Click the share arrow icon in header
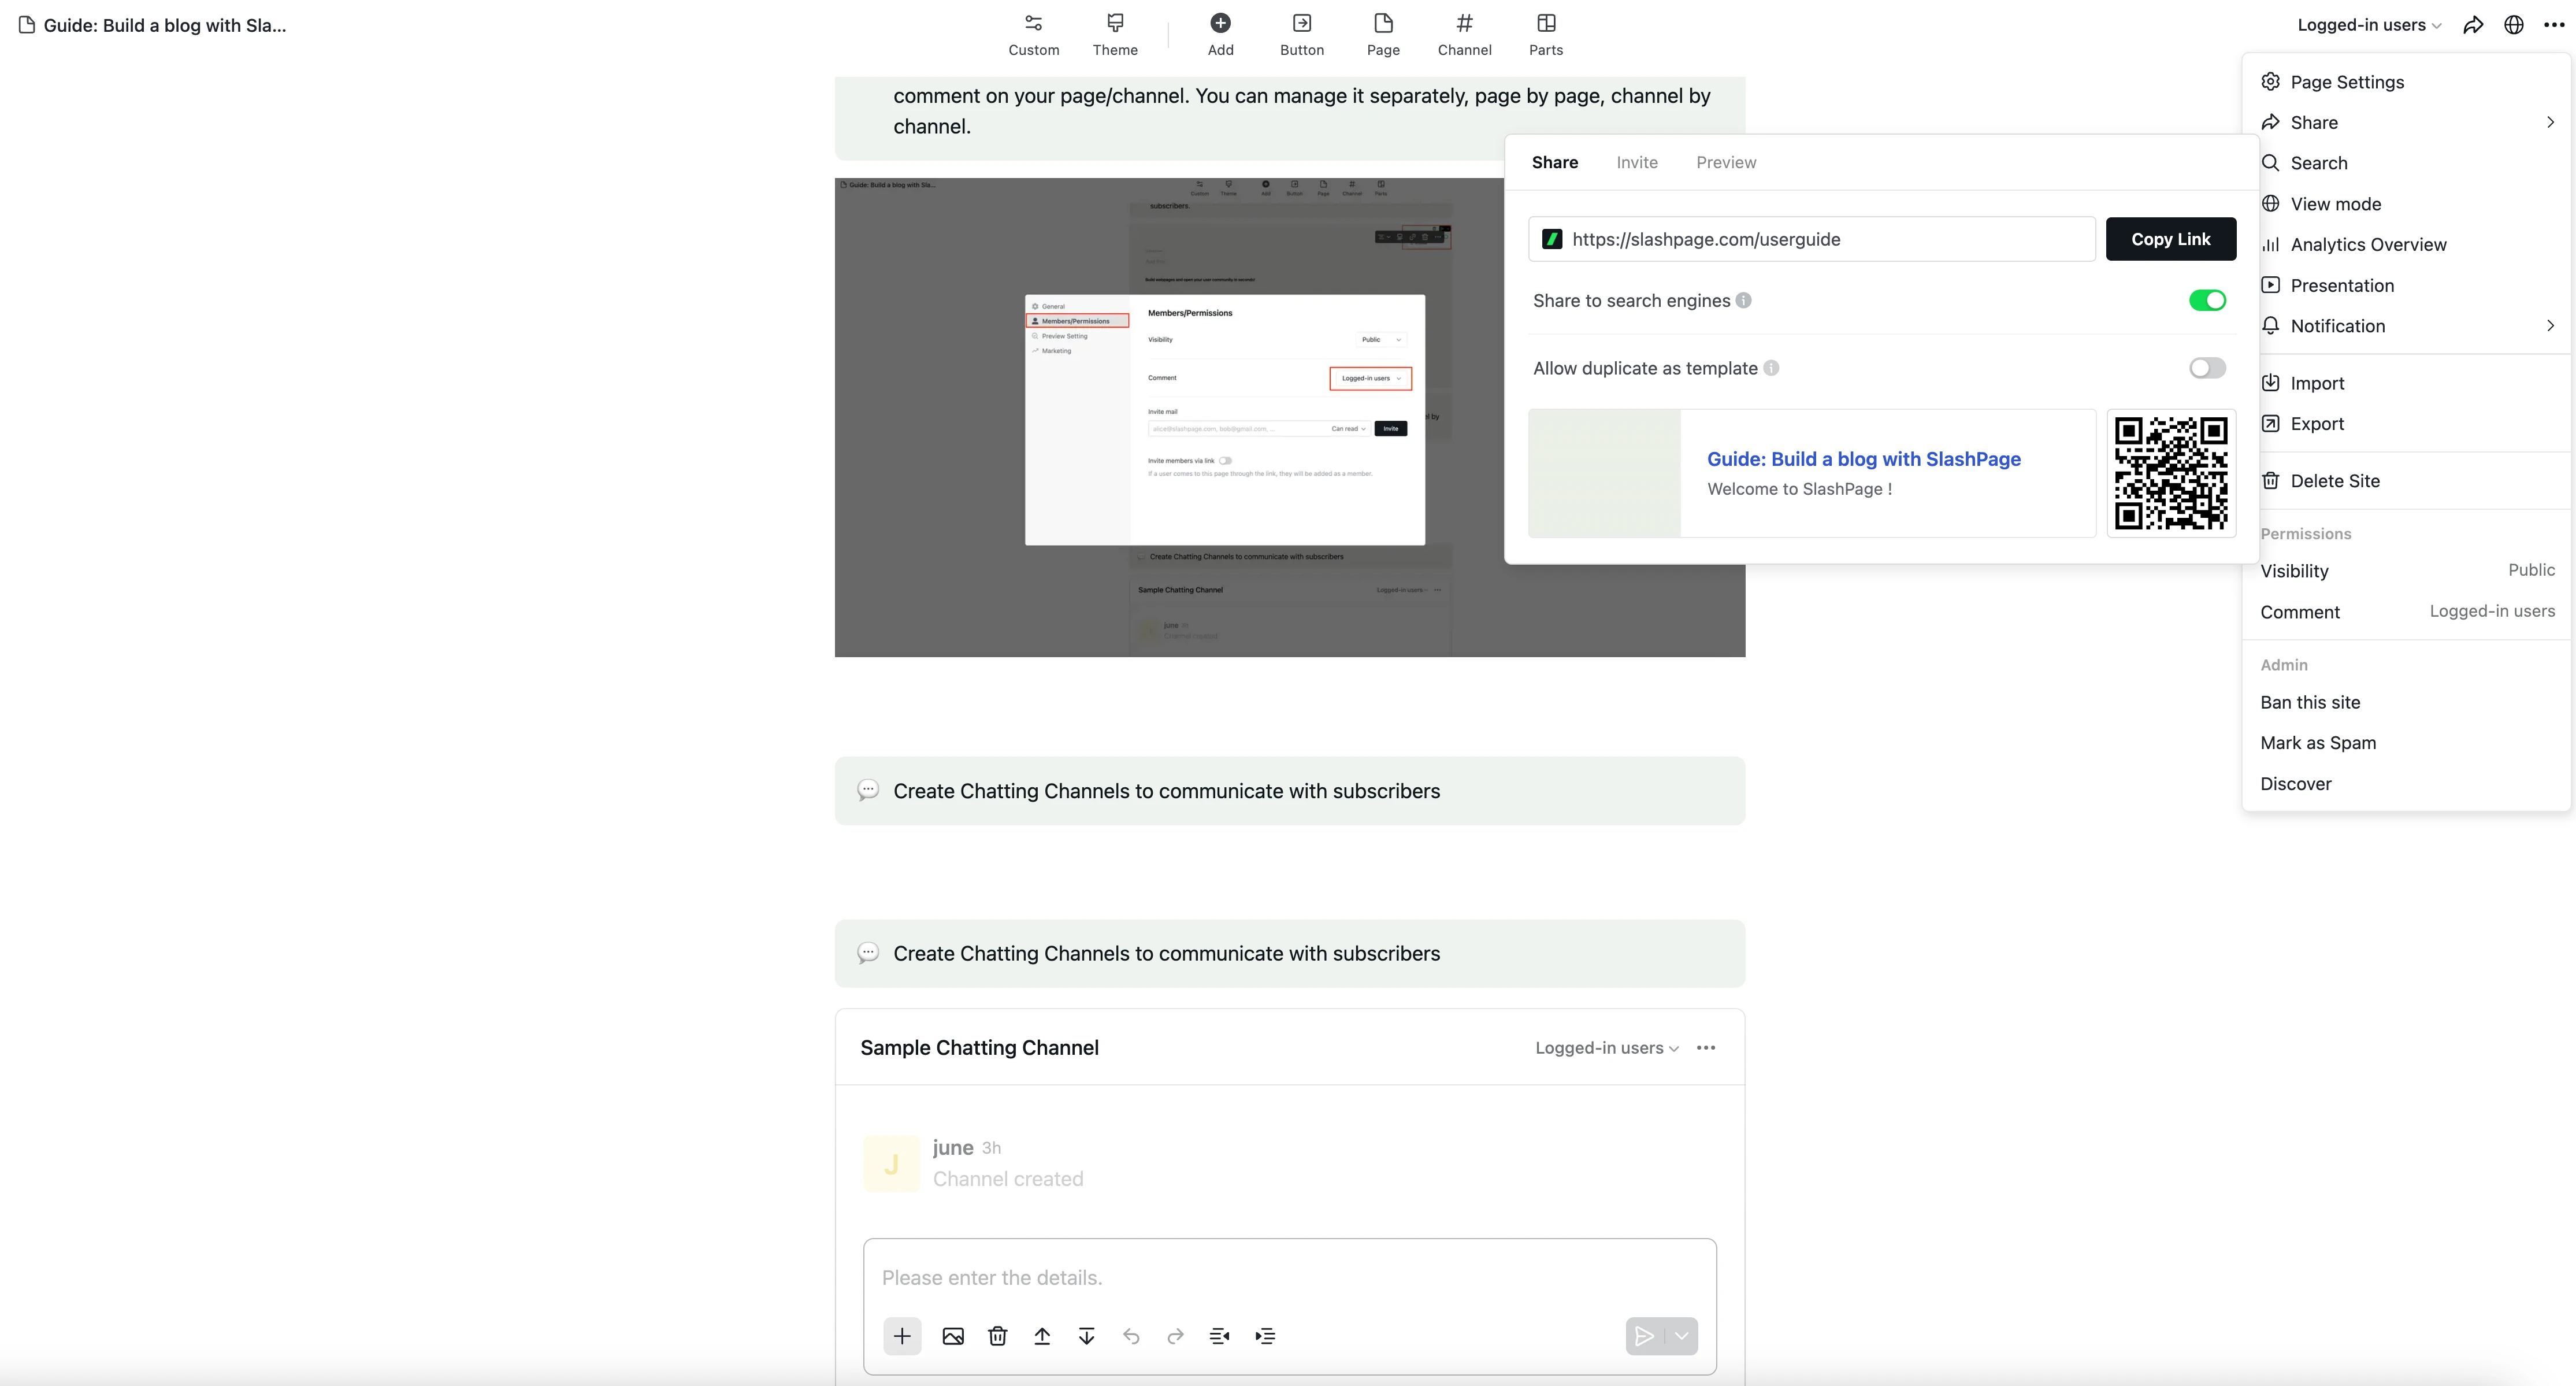Image resolution: width=2576 pixels, height=1386 pixels. [2473, 25]
